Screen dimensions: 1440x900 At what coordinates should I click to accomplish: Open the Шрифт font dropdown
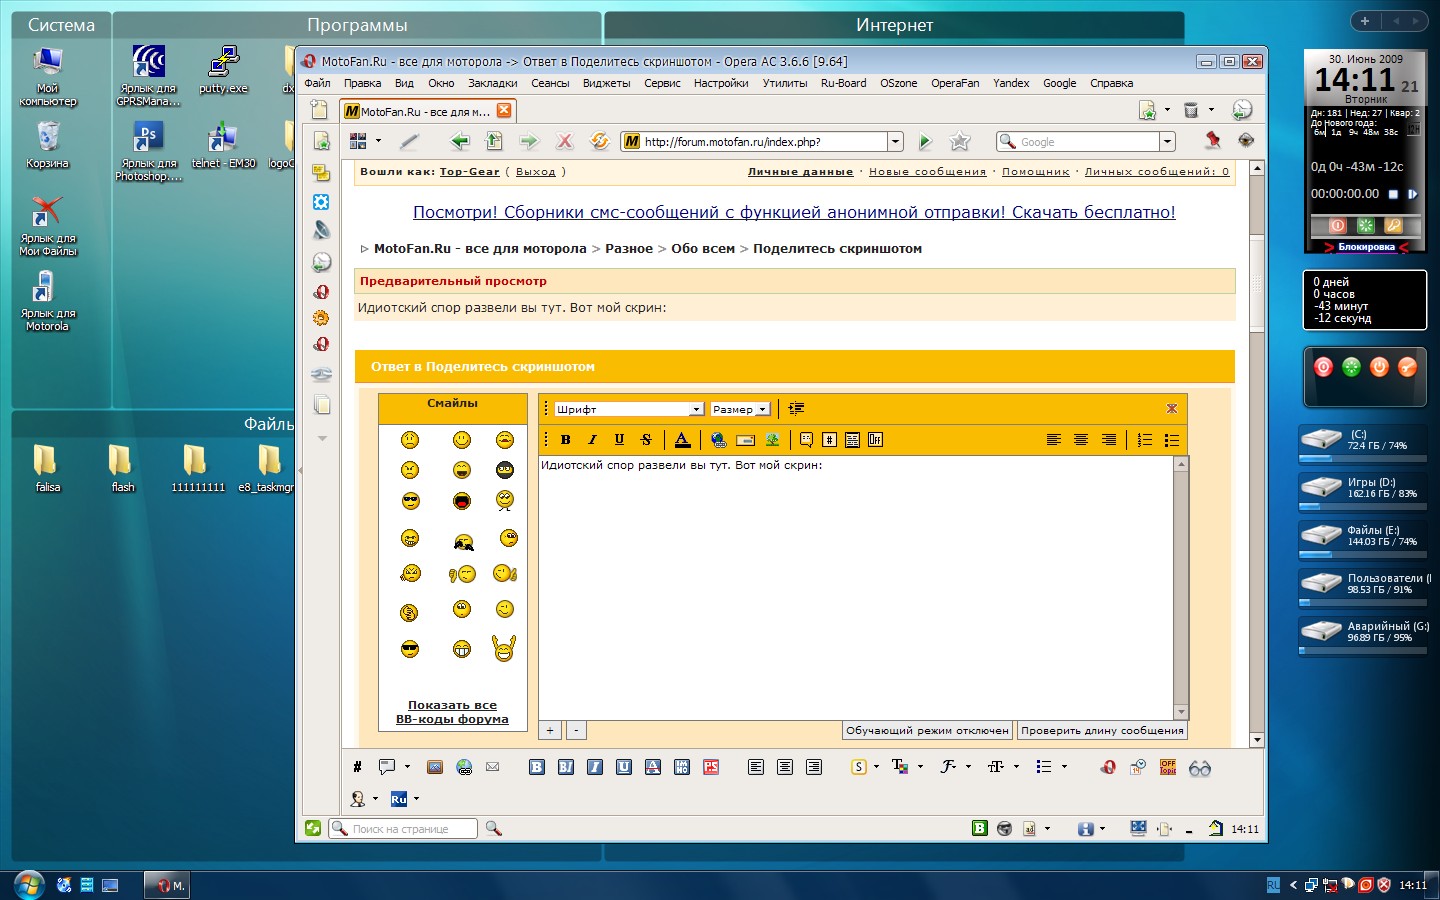[x=629, y=409]
